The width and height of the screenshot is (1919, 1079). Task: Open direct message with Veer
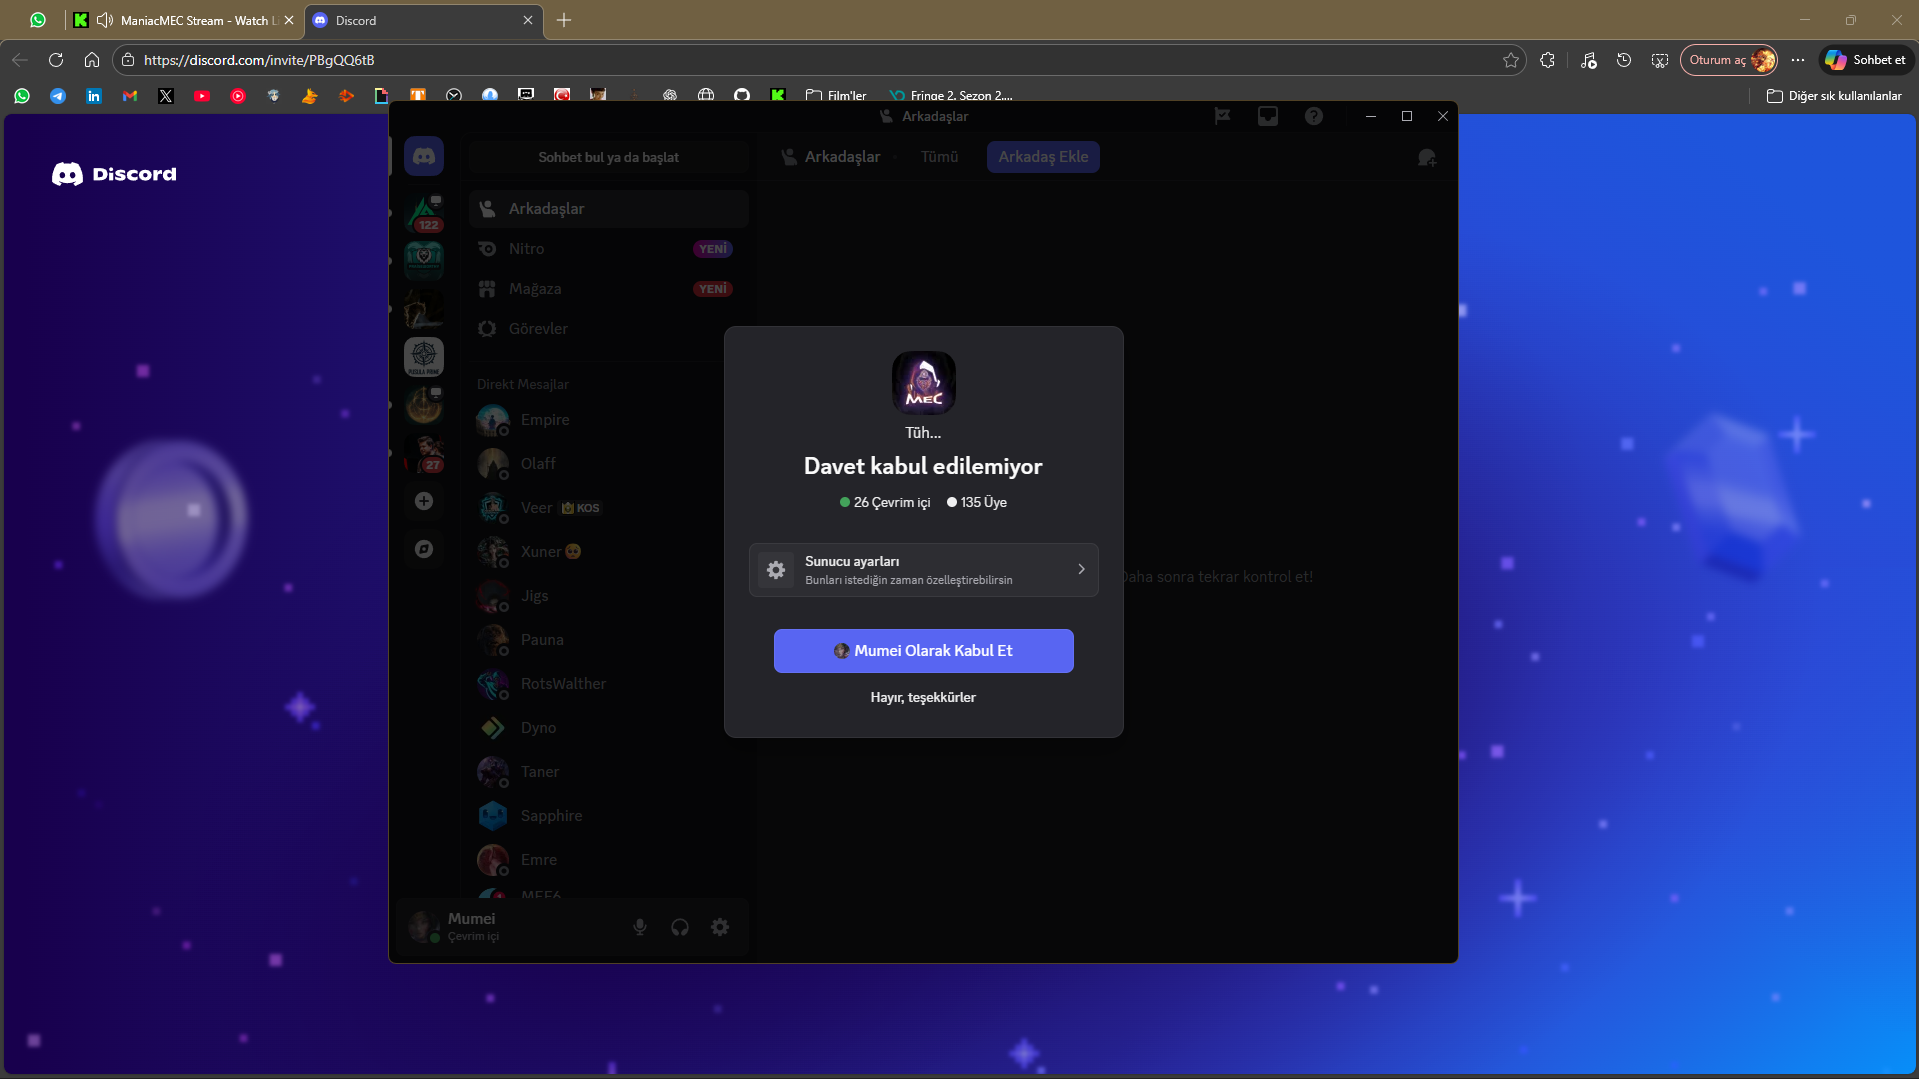(608, 508)
